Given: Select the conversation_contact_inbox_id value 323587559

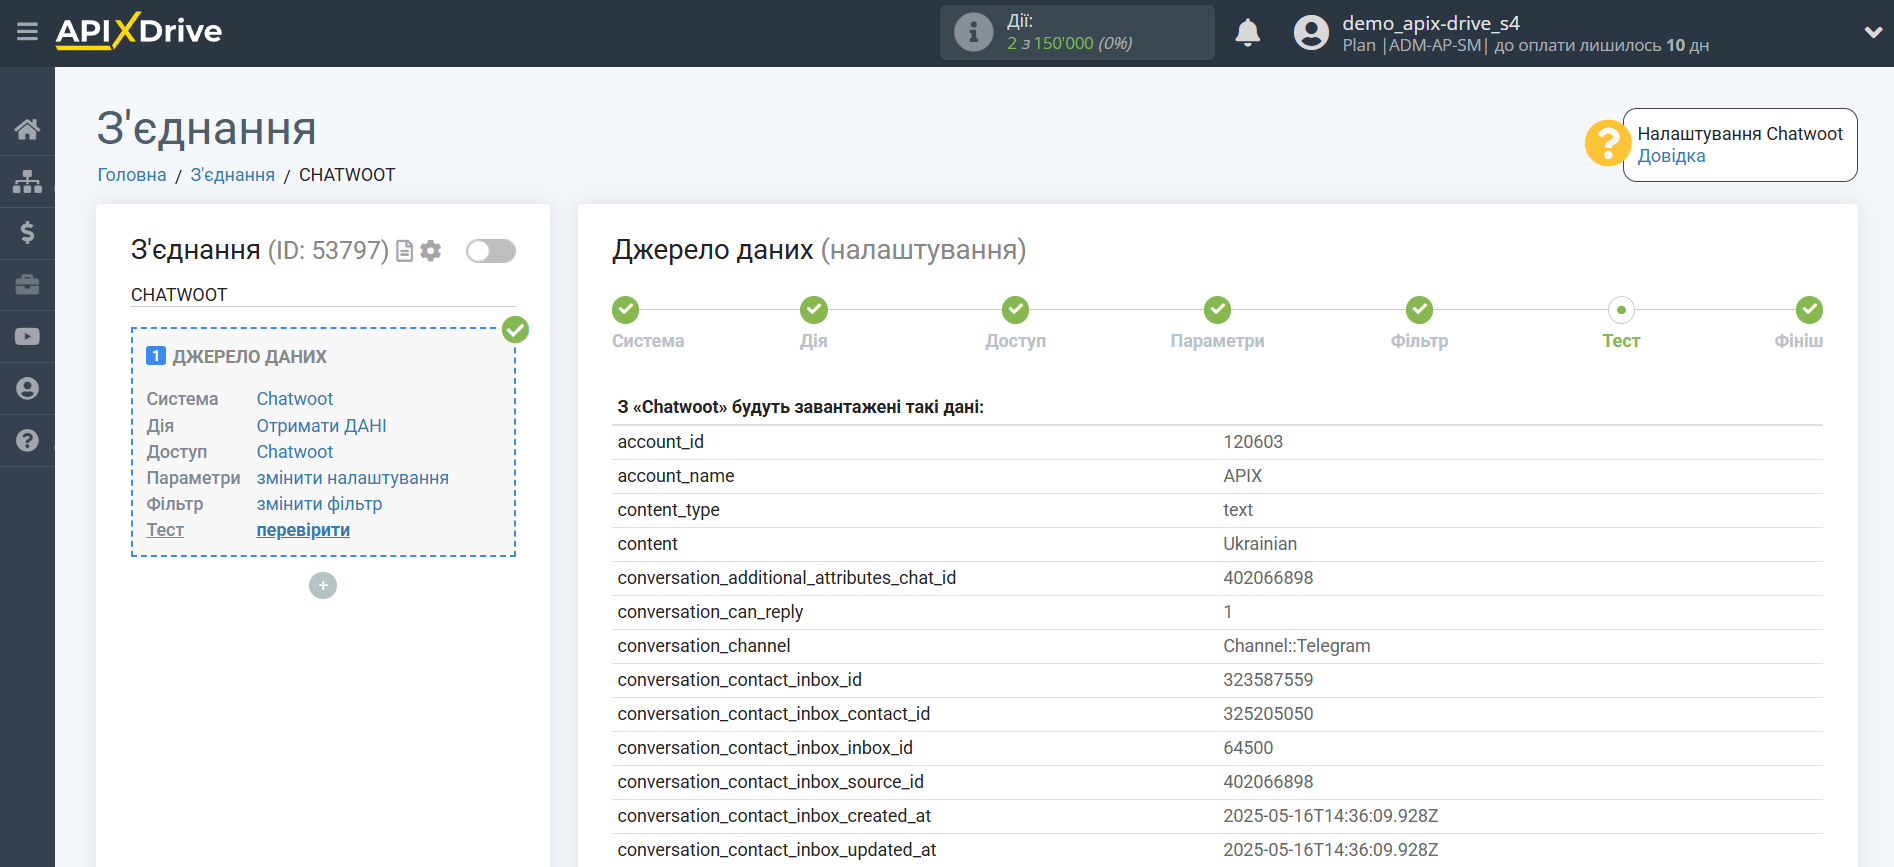Looking at the screenshot, I should pyautogui.click(x=1267, y=680).
